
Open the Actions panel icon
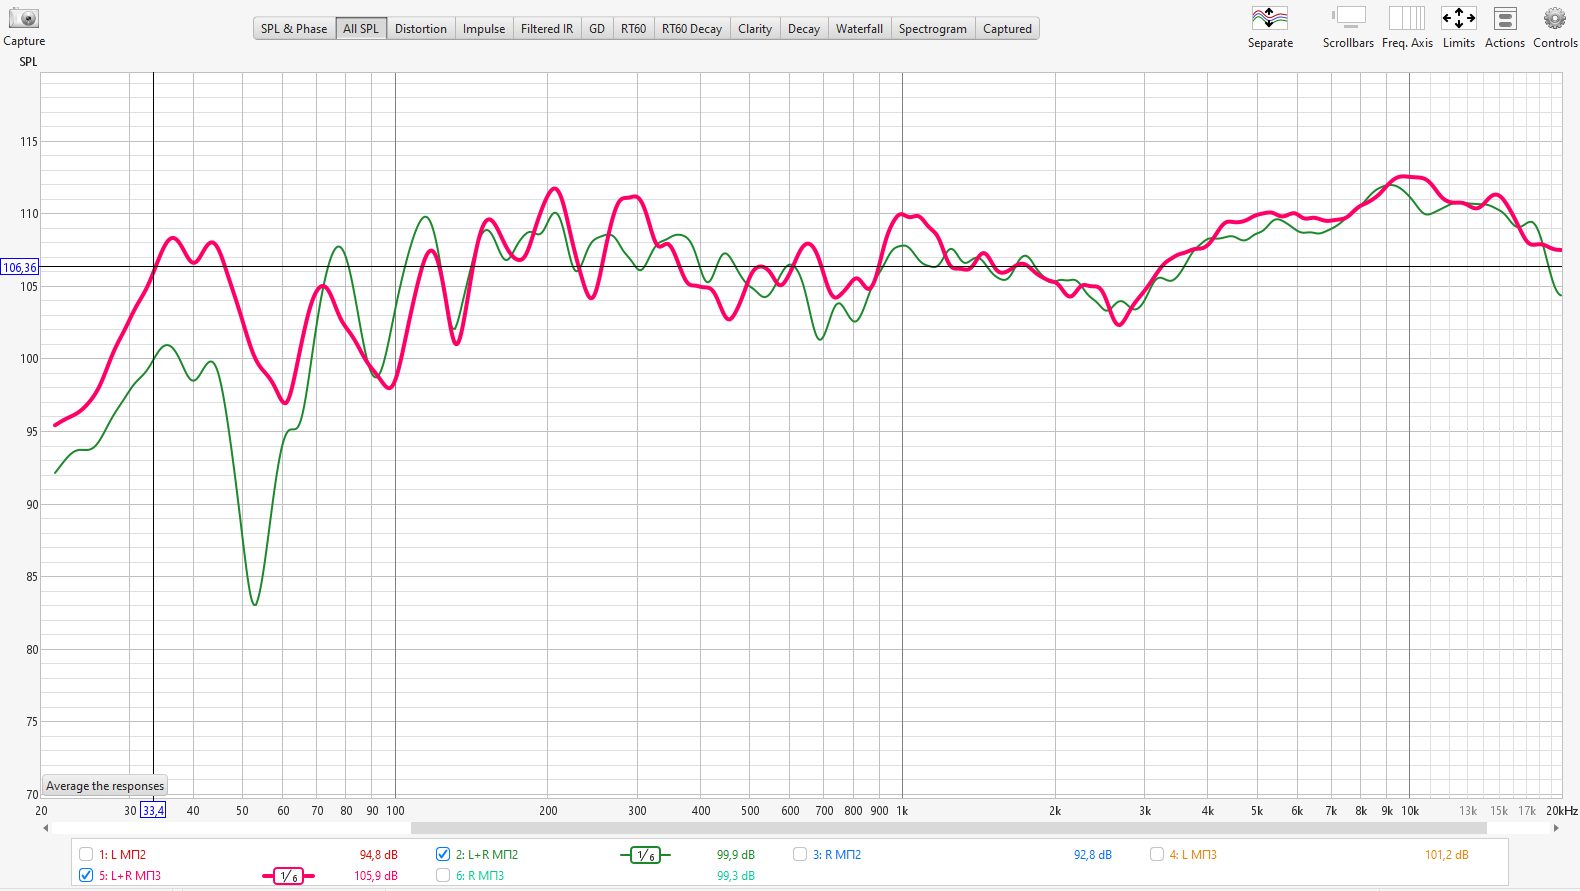[x=1504, y=19]
